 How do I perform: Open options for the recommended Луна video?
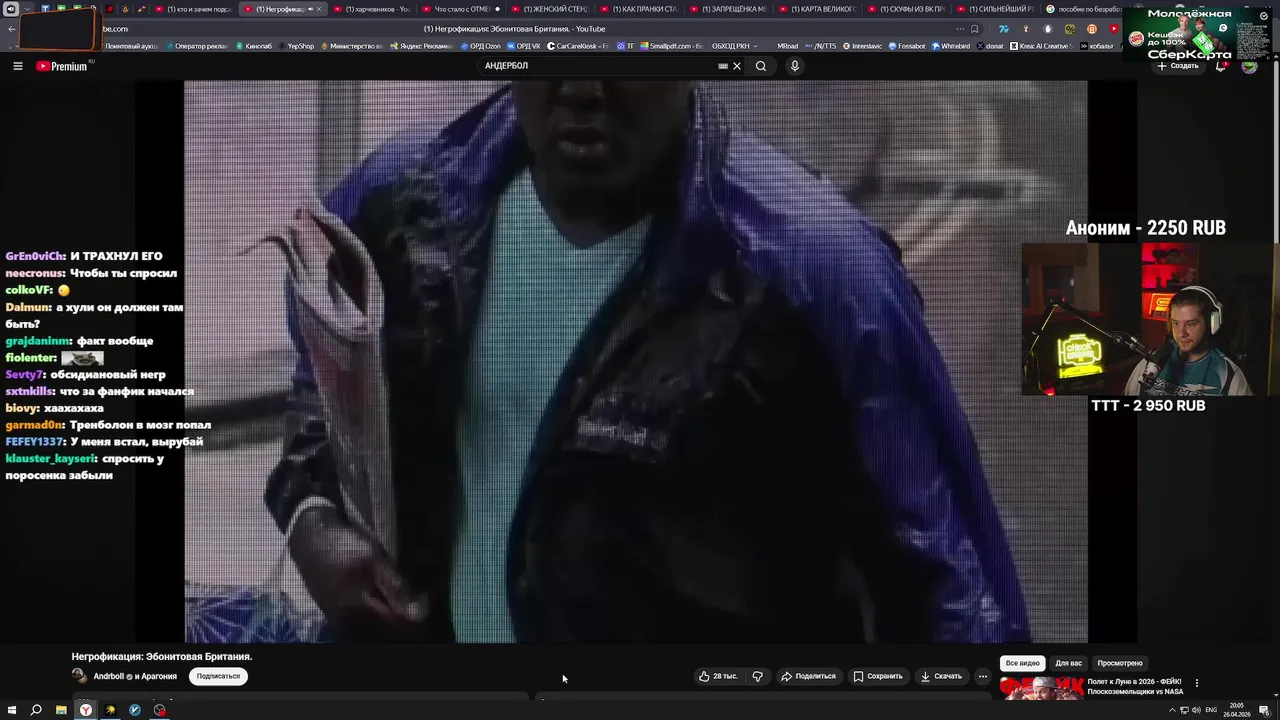tap(1197, 683)
